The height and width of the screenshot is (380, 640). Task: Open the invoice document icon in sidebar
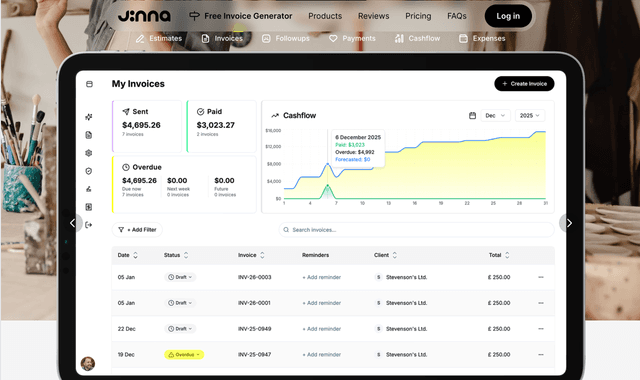coord(89,135)
